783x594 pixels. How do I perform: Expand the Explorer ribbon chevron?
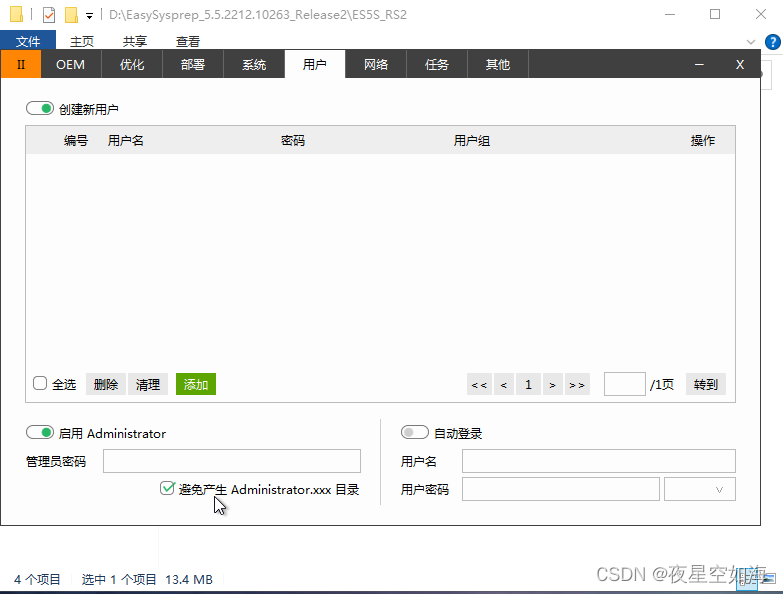click(751, 42)
